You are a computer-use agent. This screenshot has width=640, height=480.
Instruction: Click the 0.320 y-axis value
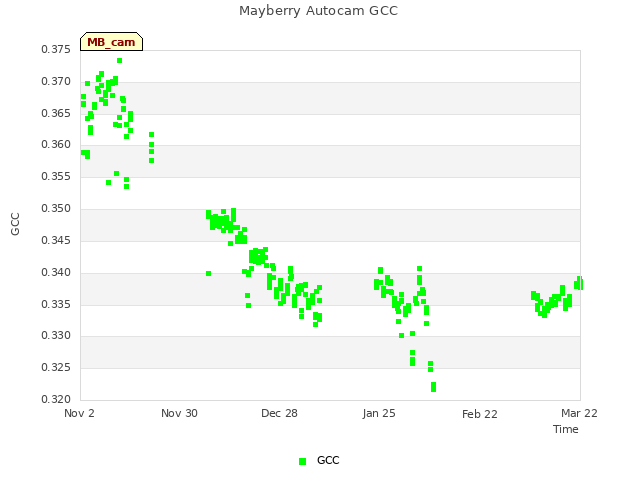click(56, 399)
